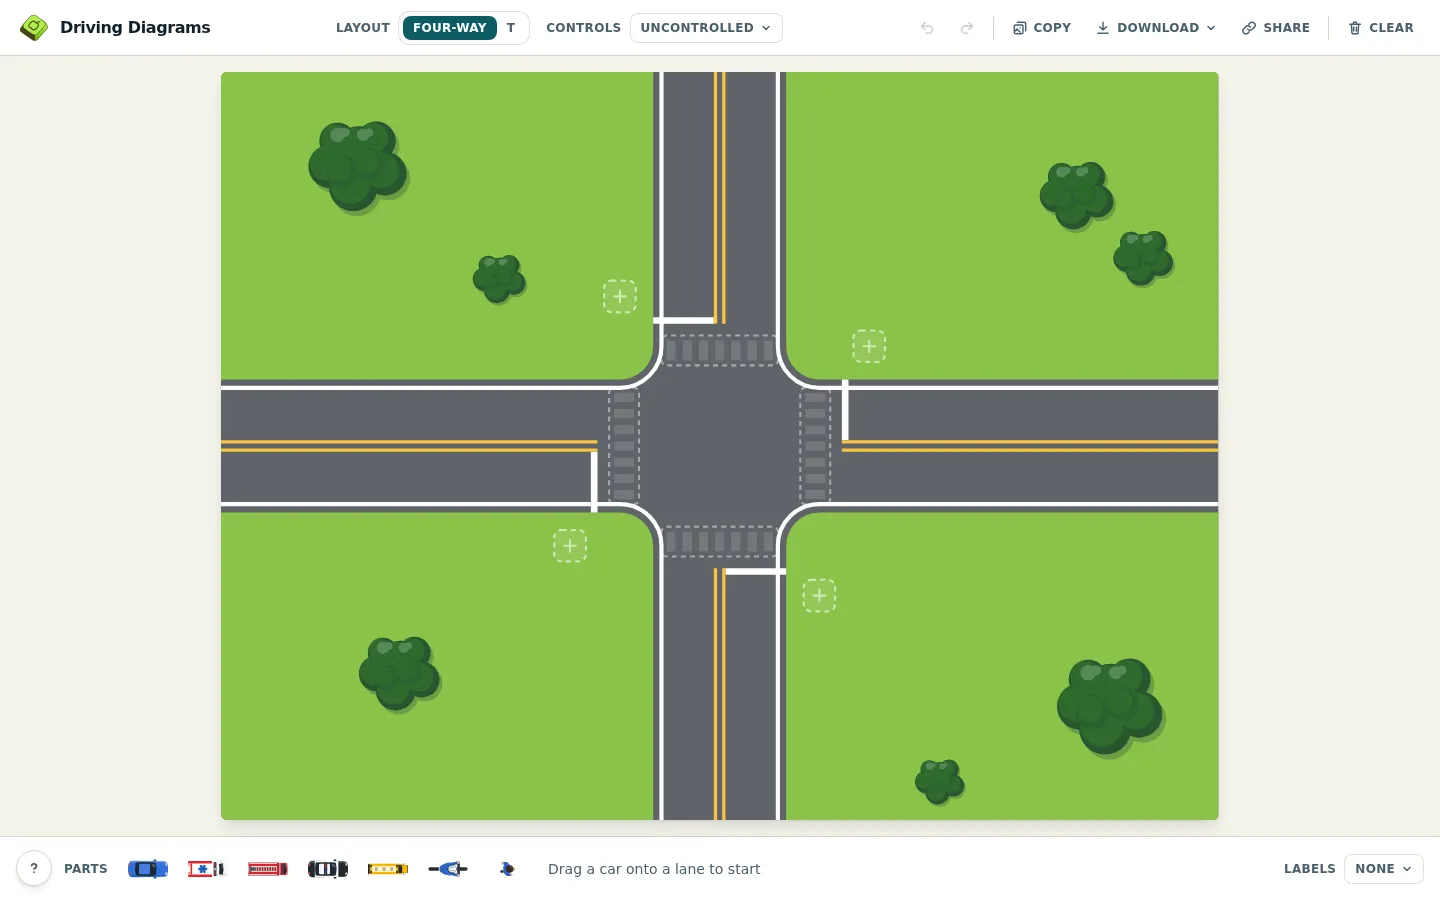
Task: Switch layout to FOUR-WAY
Action: point(450,28)
